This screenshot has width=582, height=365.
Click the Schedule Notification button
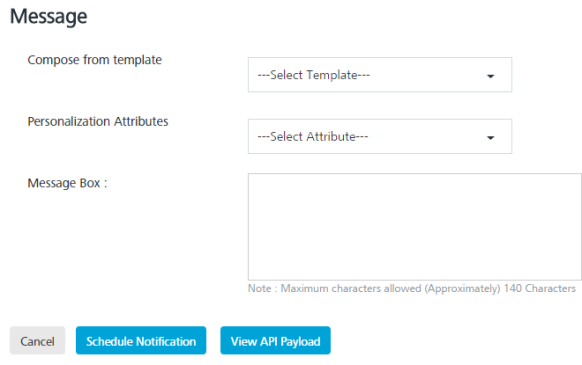141,340
